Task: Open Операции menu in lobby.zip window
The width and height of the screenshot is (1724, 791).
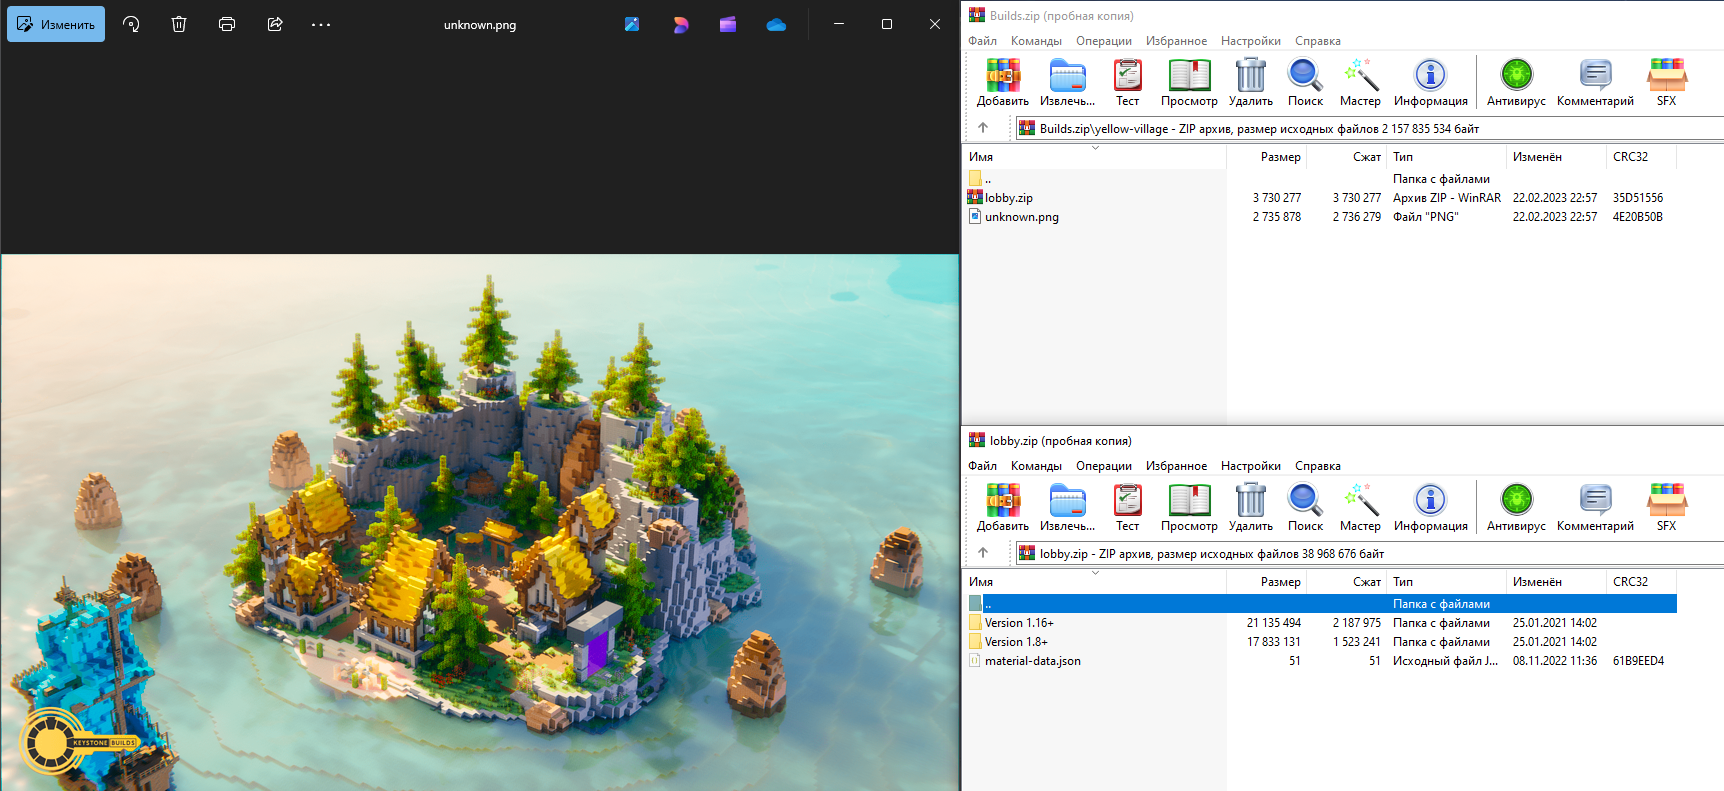Action: coord(1104,466)
